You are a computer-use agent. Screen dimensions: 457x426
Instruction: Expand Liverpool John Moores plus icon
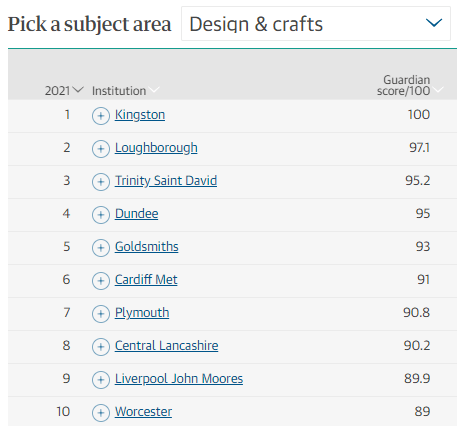pos(101,380)
